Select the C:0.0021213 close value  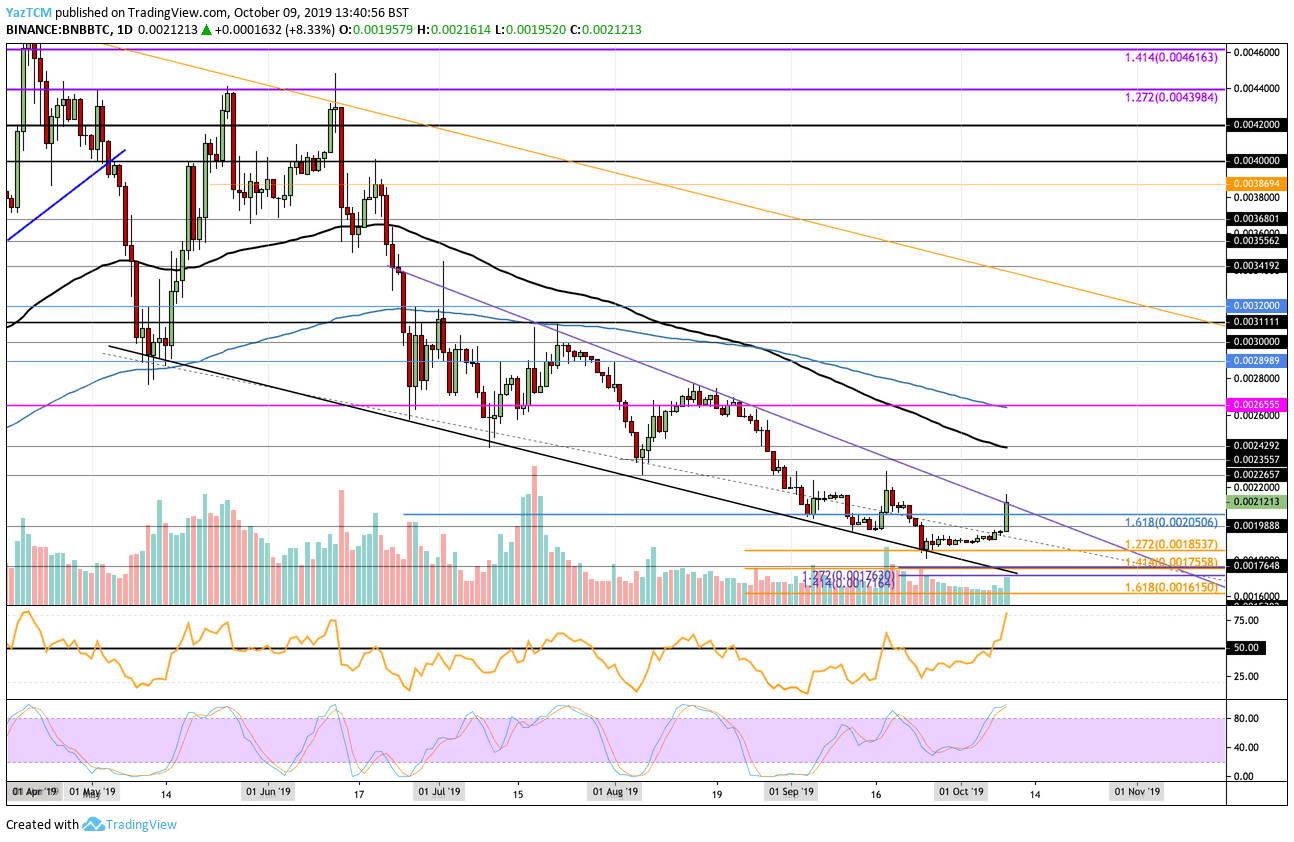click(605, 30)
